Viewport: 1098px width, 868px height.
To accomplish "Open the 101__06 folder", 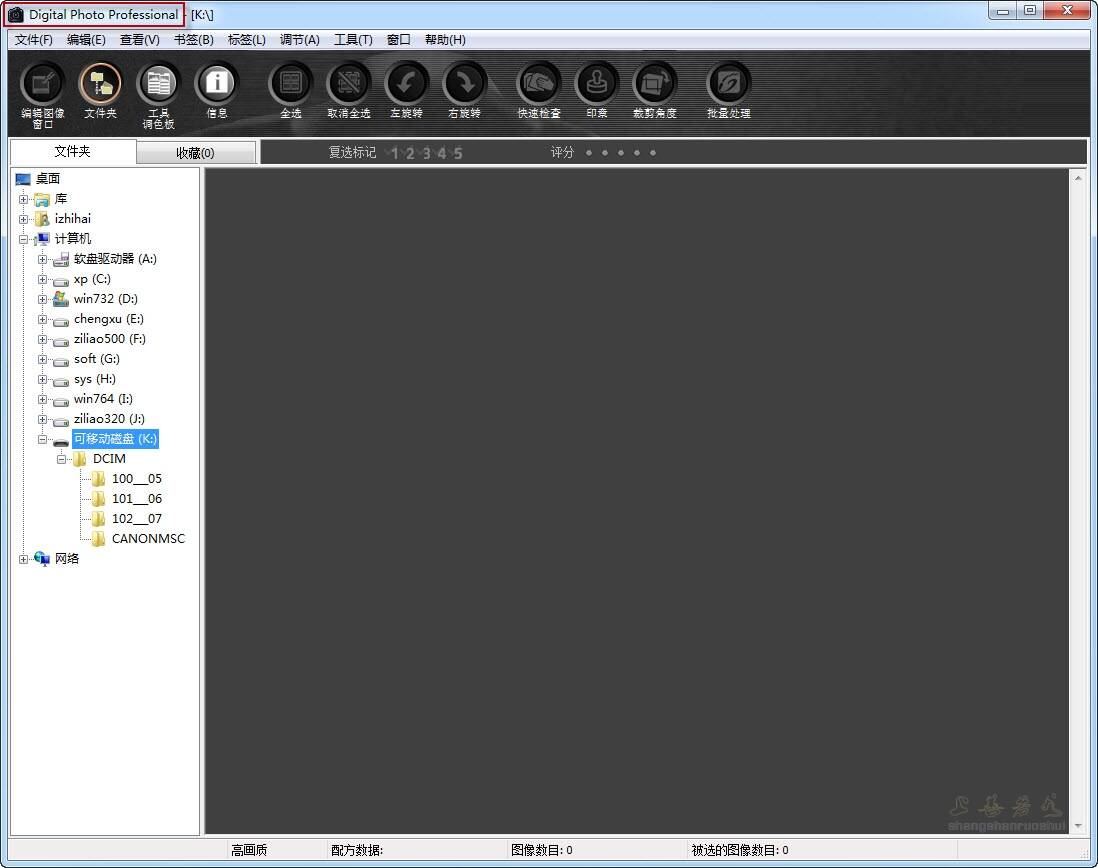I will point(137,498).
